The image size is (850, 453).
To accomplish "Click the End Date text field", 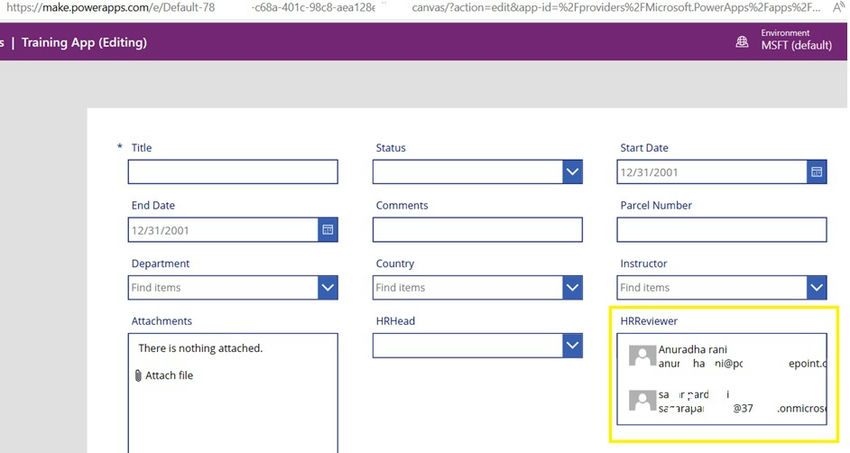I will coord(223,230).
